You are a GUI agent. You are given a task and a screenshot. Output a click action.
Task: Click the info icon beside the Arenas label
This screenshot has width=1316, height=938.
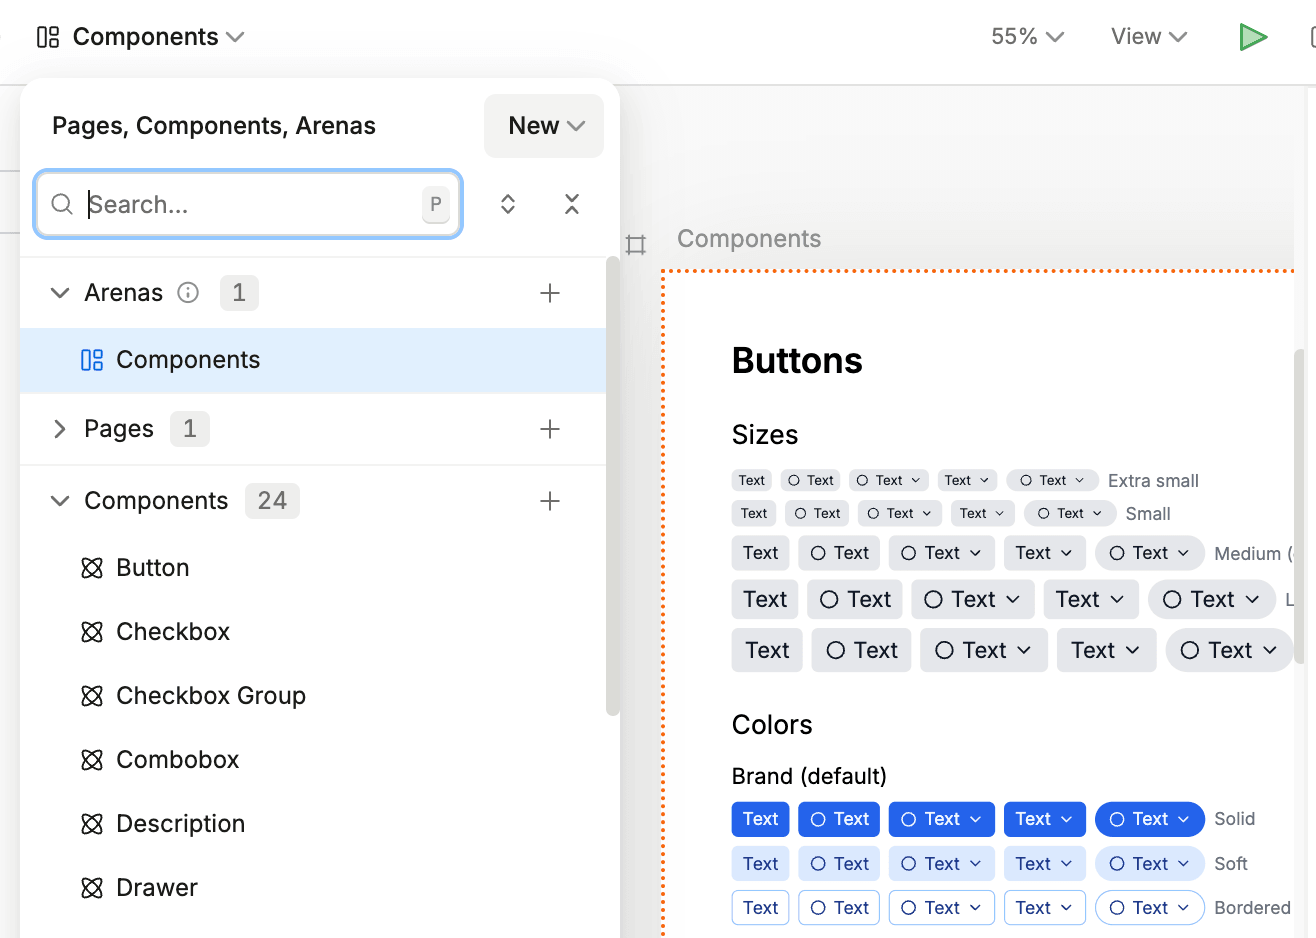(188, 292)
